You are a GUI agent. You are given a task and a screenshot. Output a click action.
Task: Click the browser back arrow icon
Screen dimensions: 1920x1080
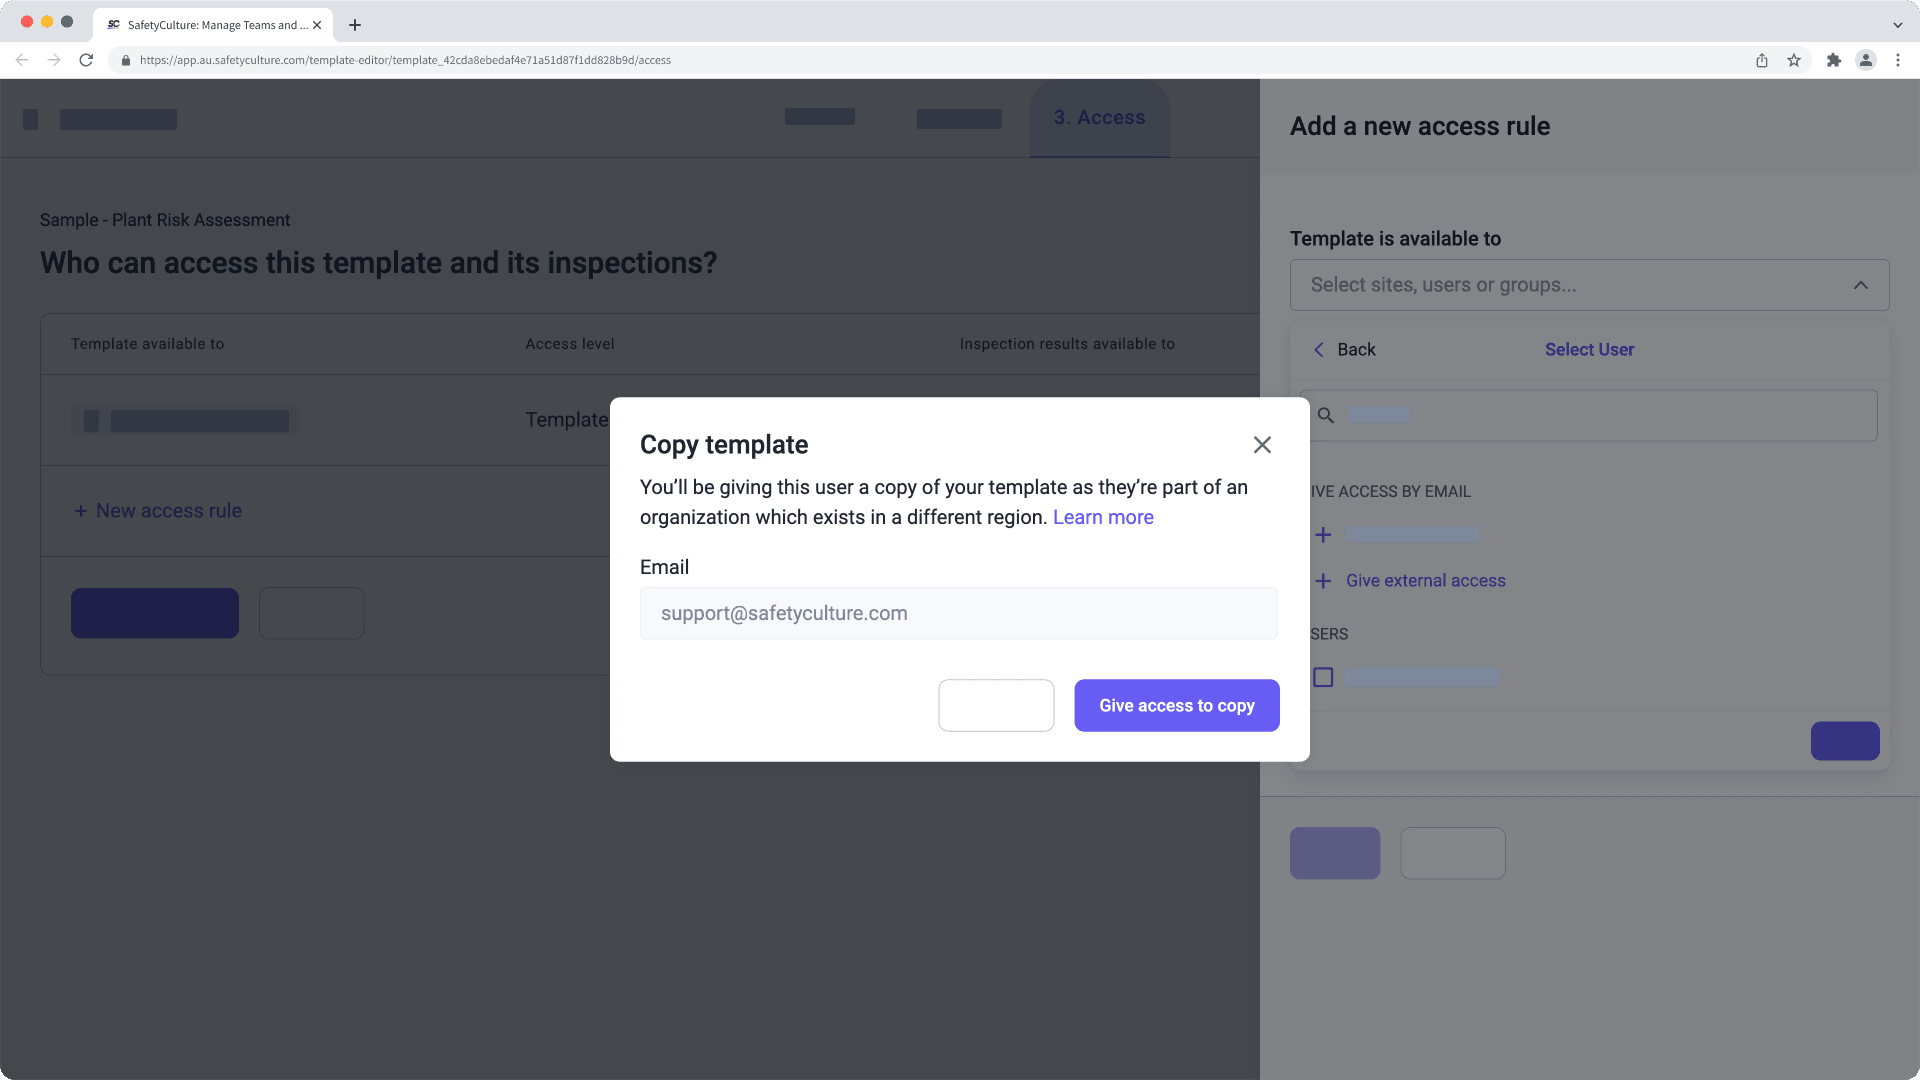tap(22, 60)
